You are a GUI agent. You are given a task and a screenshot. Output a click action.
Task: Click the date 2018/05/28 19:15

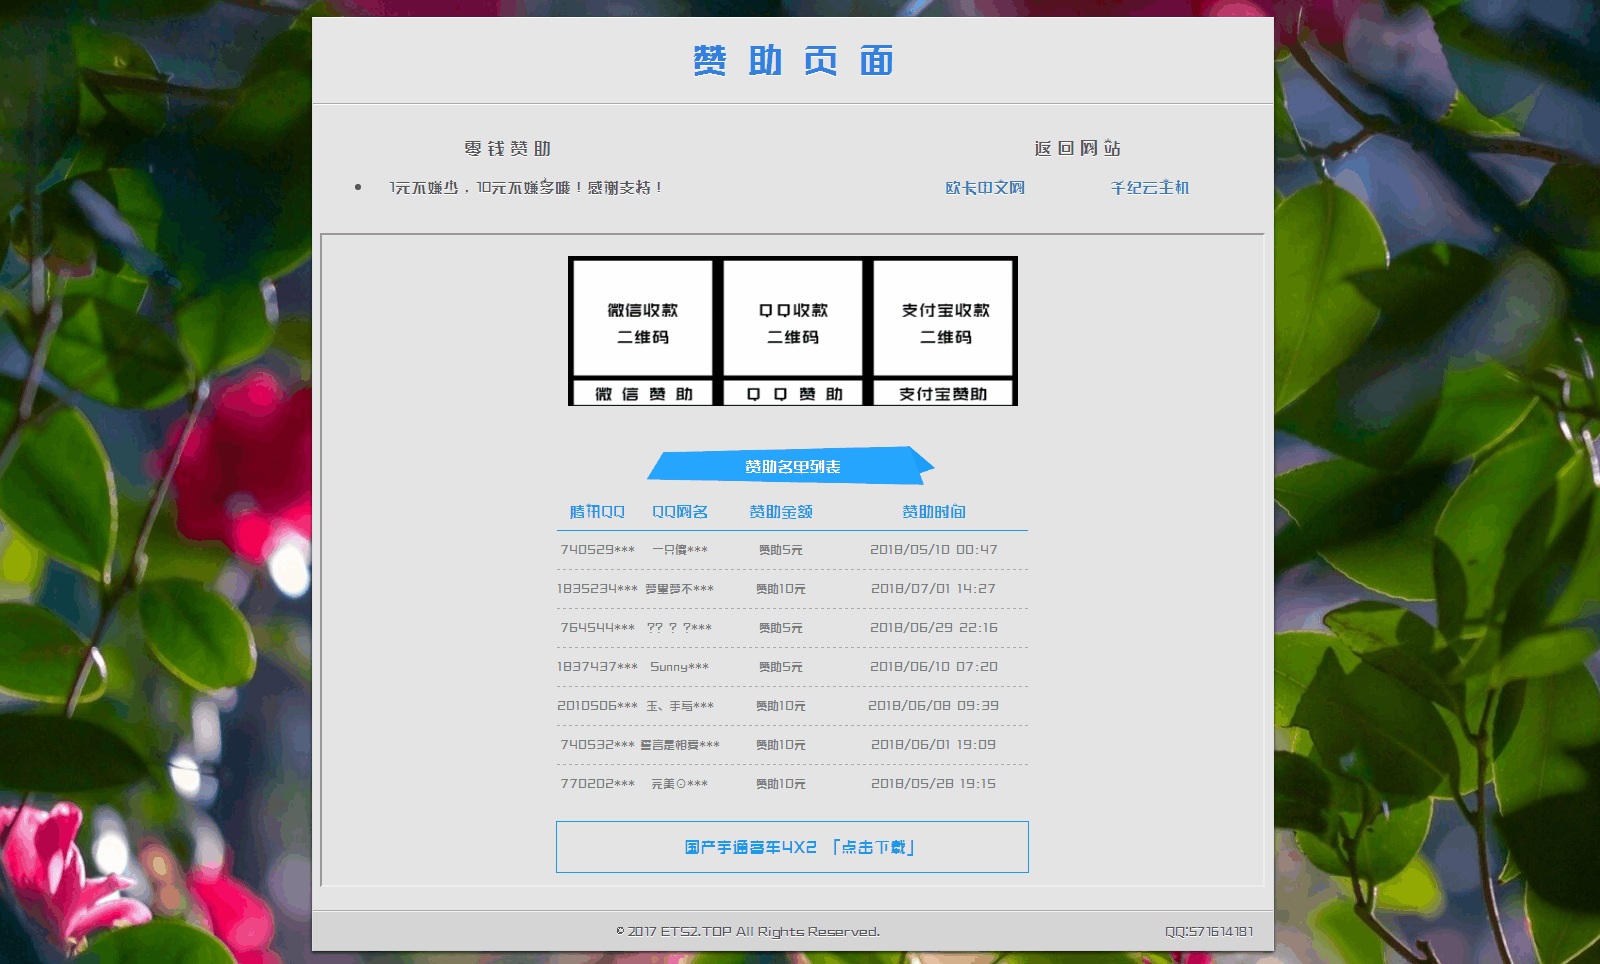934,783
